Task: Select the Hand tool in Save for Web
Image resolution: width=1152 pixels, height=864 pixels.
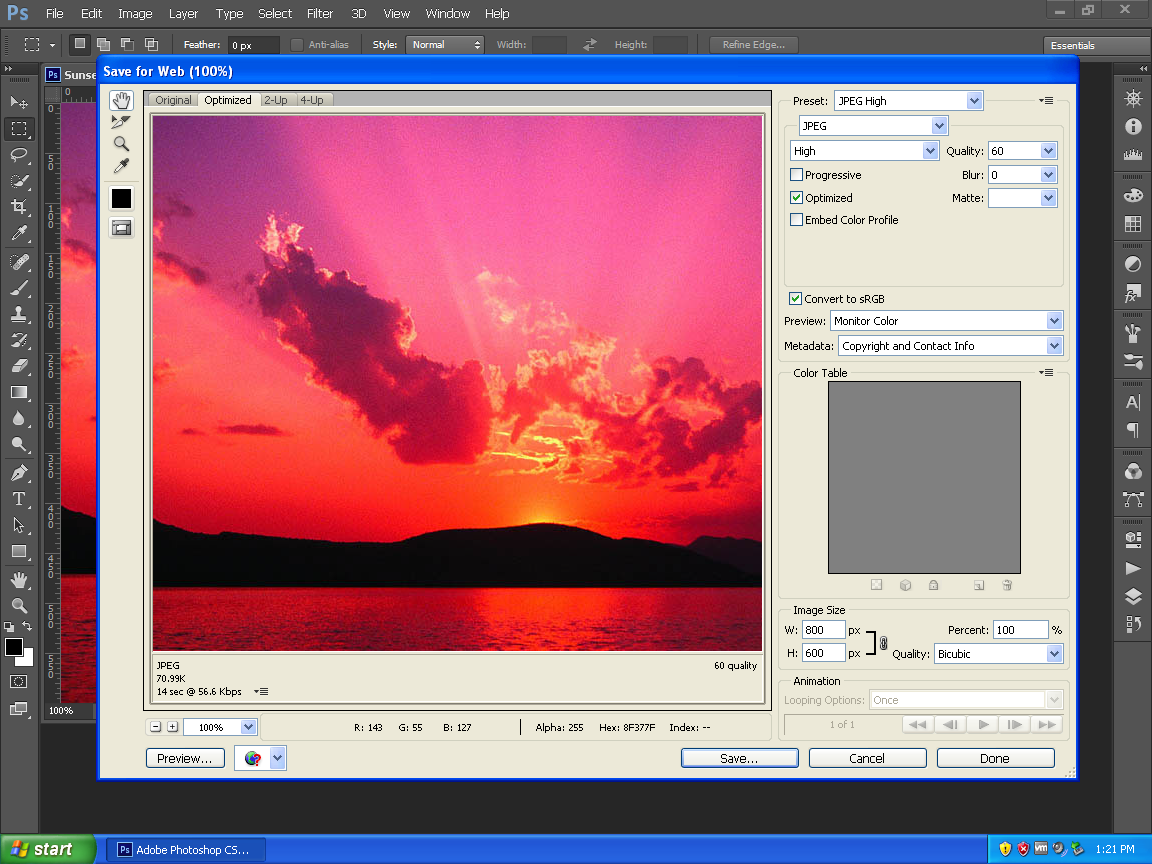Action: point(121,100)
